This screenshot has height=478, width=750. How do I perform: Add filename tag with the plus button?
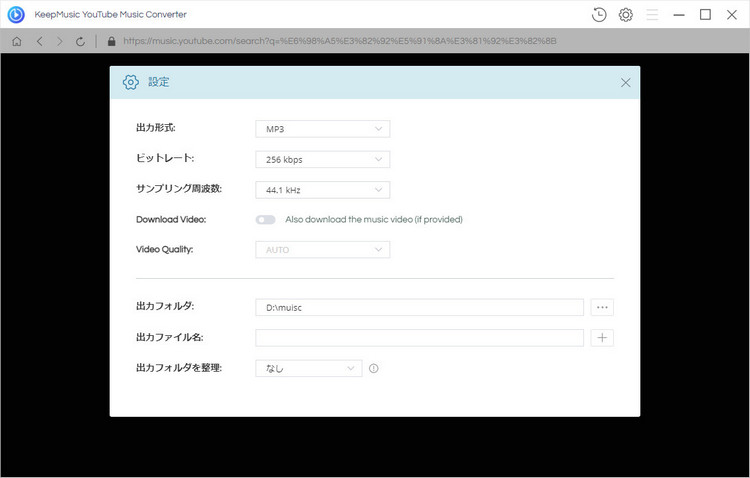pyautogui.click(x=602, y=338)
